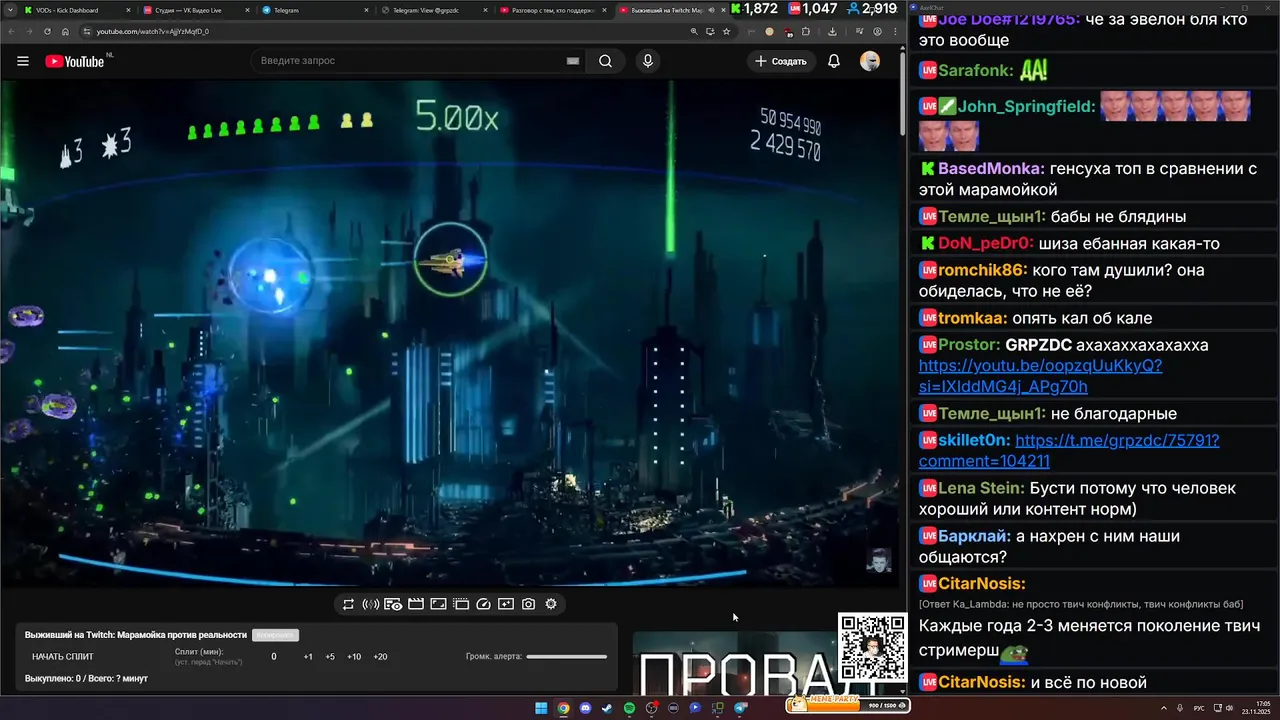
Task: Open Discord from the taskbar
Action: pyautogui.click(x=585, y=708)
